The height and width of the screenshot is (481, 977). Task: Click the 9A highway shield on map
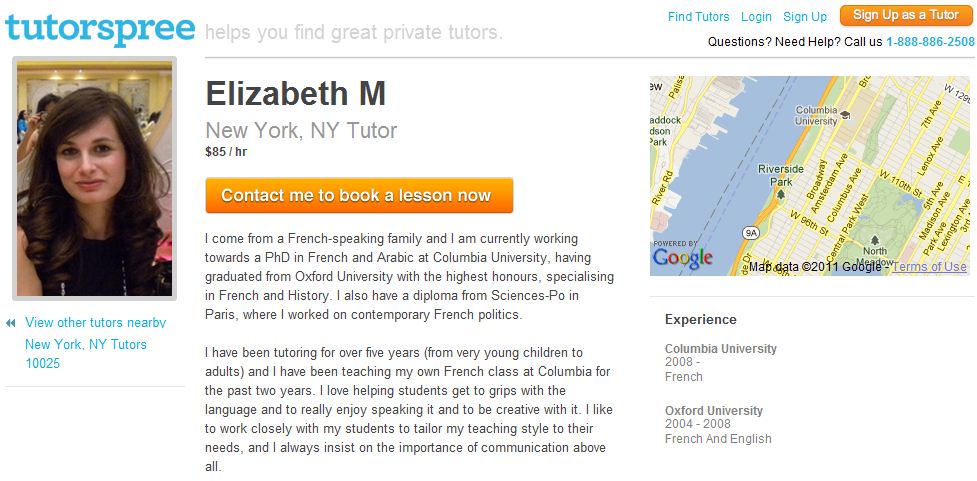pos(751,233)
